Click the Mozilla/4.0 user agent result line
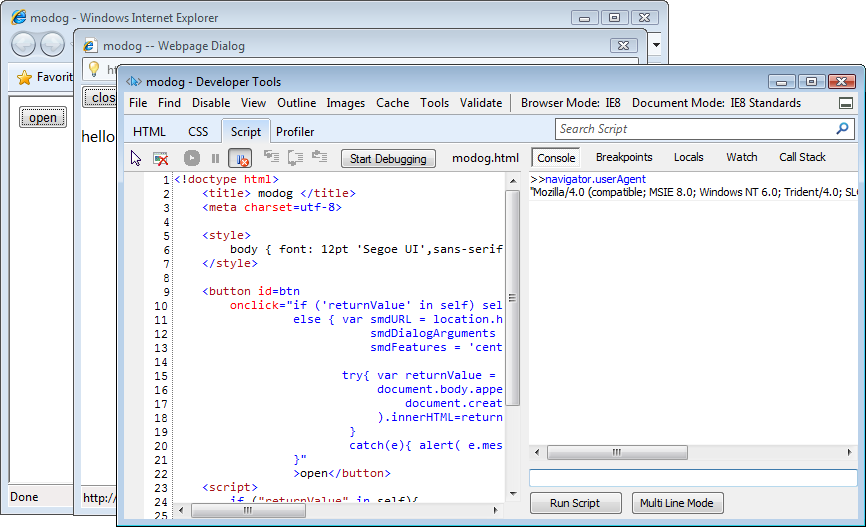Viewport: 867px width, 528px height. point(693,192)
